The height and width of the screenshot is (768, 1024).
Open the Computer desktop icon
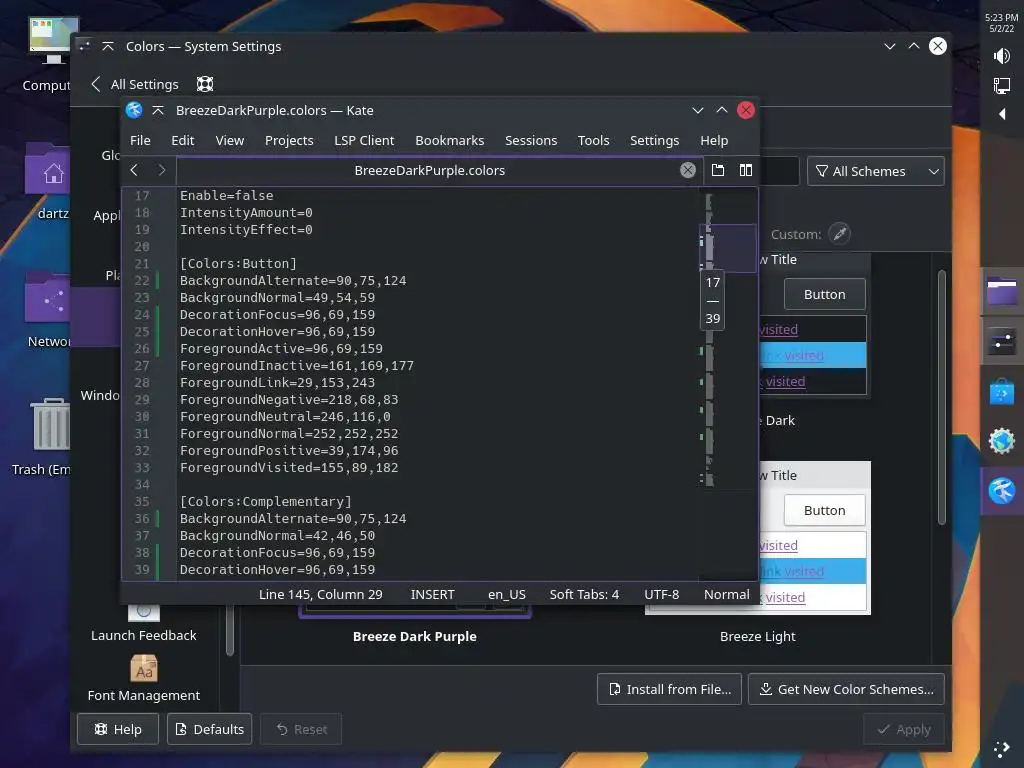(52, 56)
